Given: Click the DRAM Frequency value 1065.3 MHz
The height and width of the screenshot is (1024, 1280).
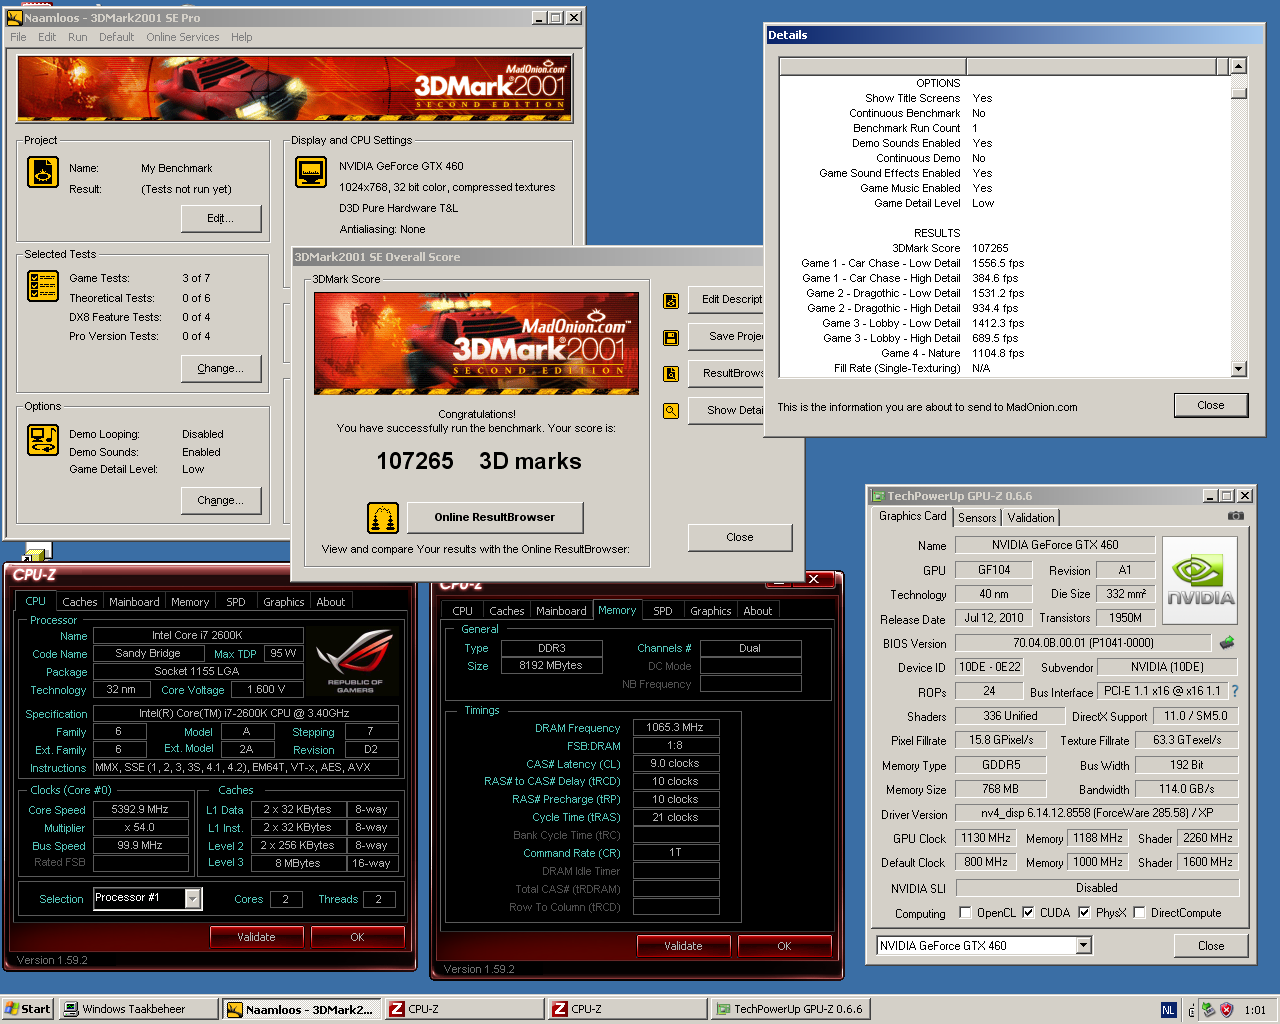Looking at the screenshot, I should (x=674, y=728).
